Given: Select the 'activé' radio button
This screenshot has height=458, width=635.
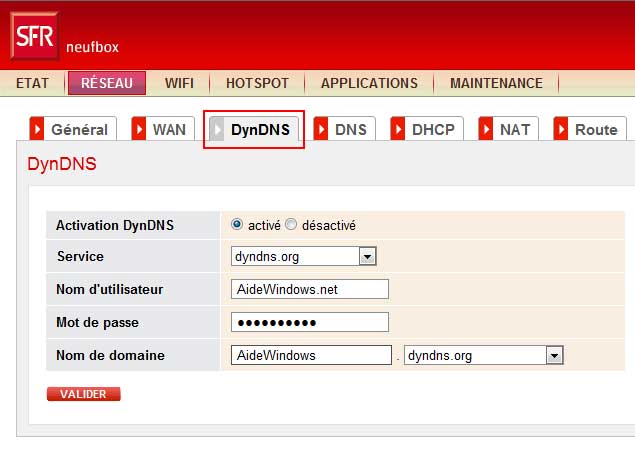Looking at the screenshot, I should click(x=237, y=225).
